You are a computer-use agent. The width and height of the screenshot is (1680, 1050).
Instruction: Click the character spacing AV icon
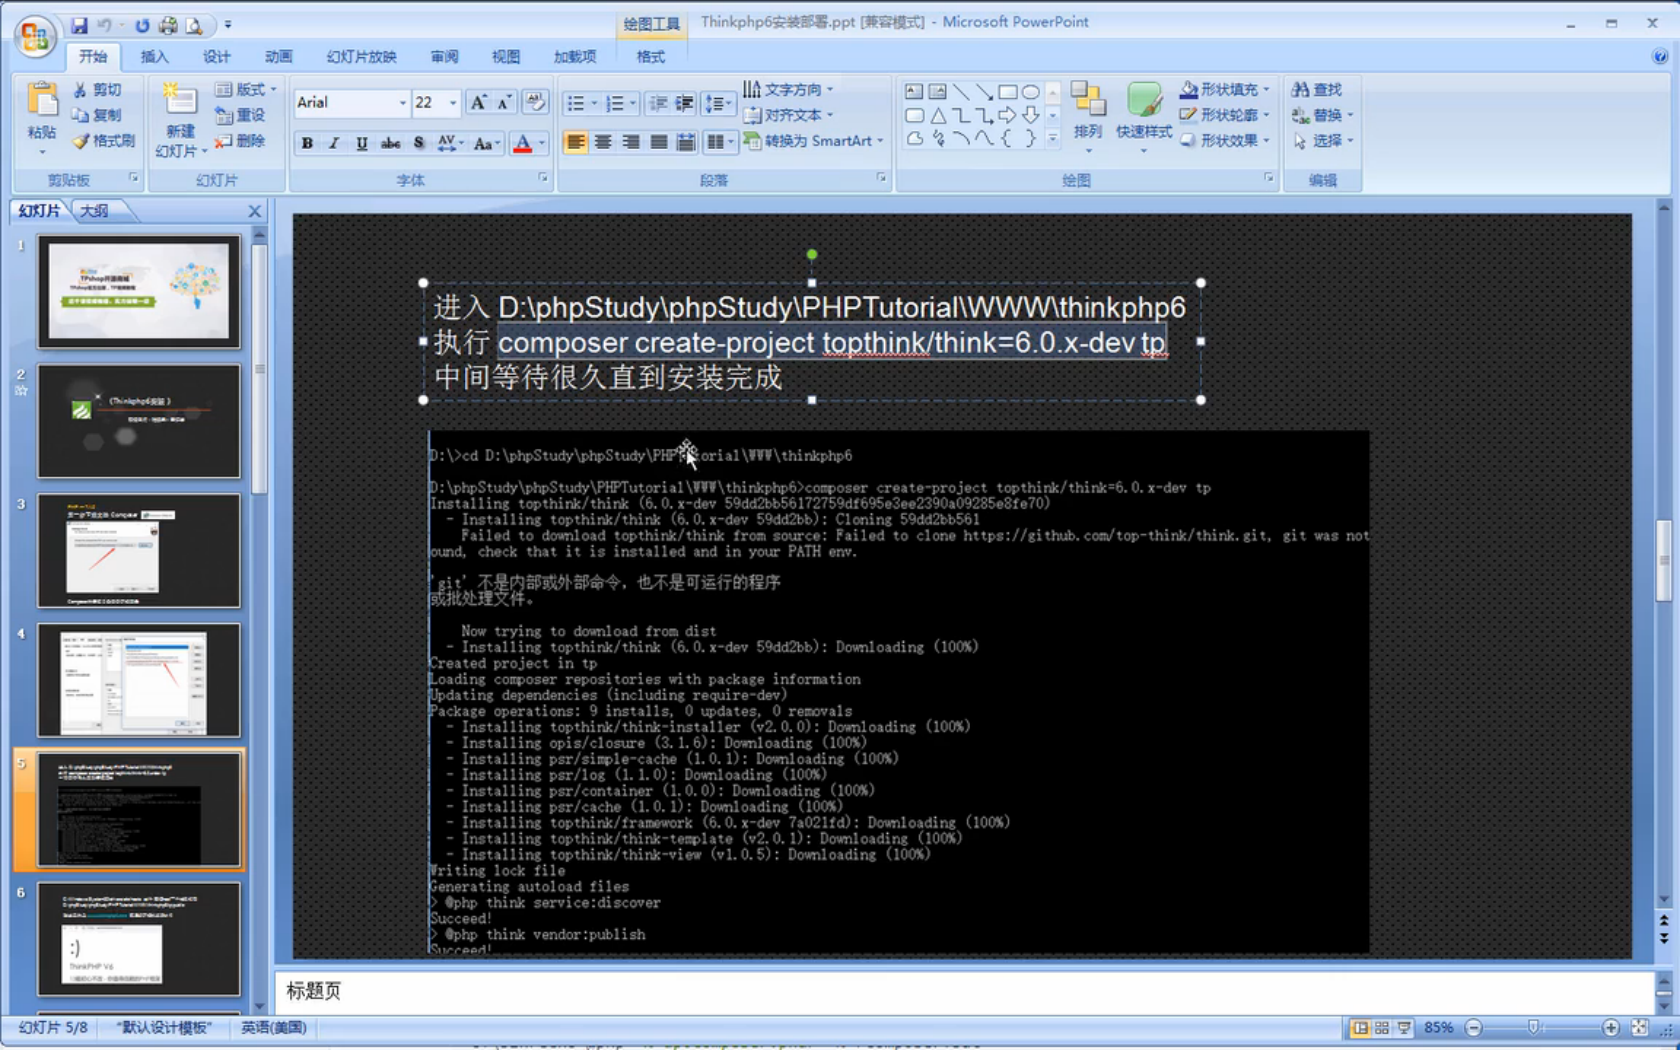(448, 143)
